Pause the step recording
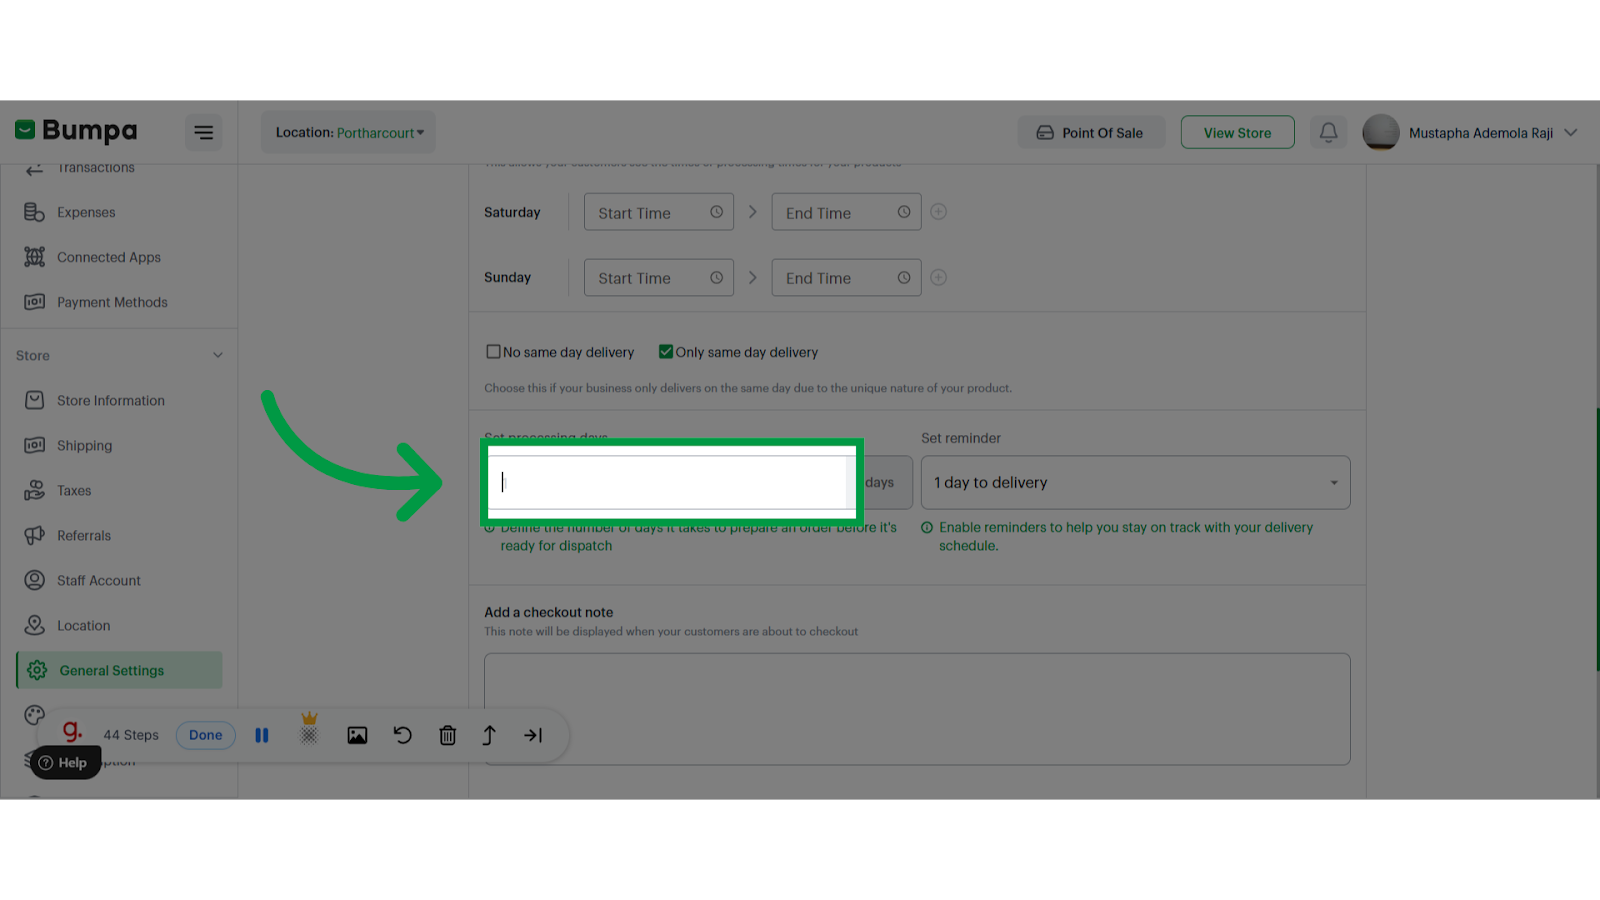The width and height of the screenshot is (1600, 900). (x=262, y=735)
